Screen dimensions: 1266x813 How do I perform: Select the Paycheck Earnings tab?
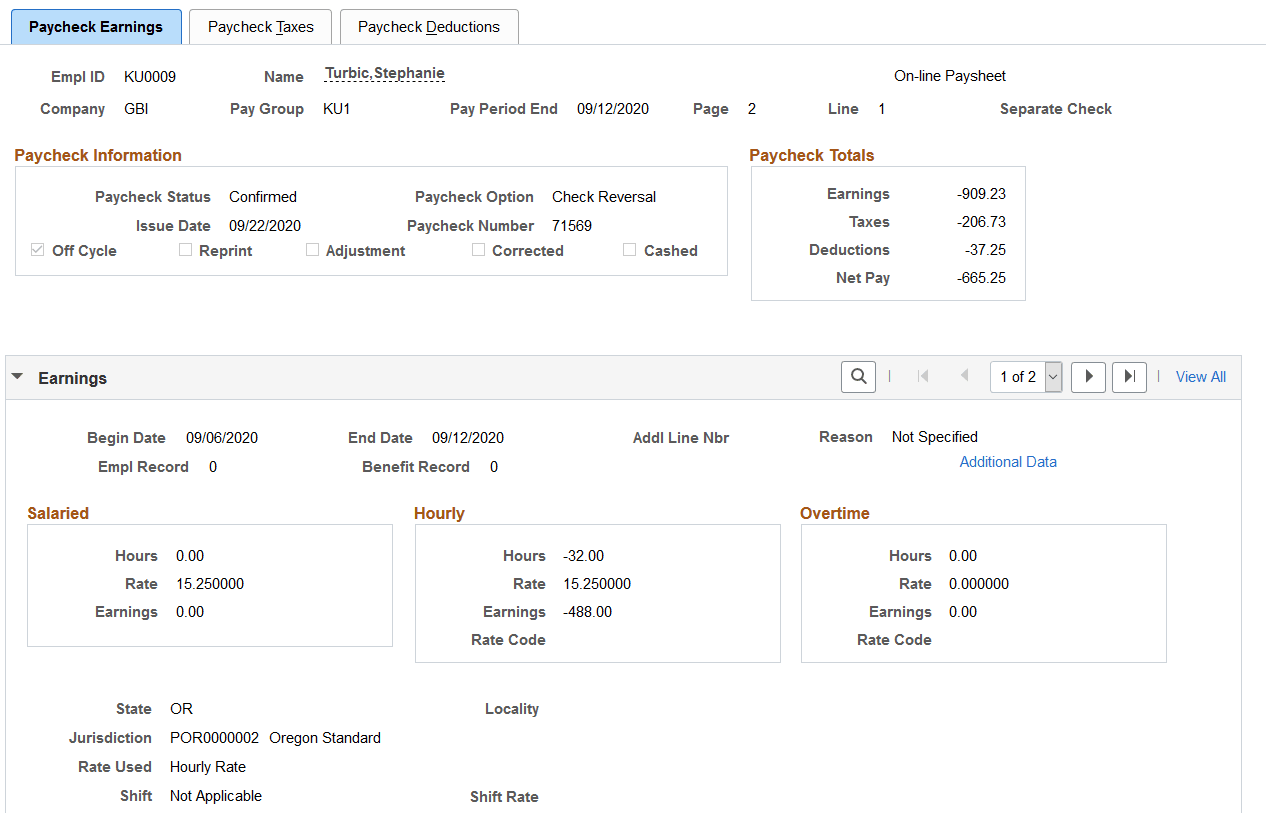[96, 27]
